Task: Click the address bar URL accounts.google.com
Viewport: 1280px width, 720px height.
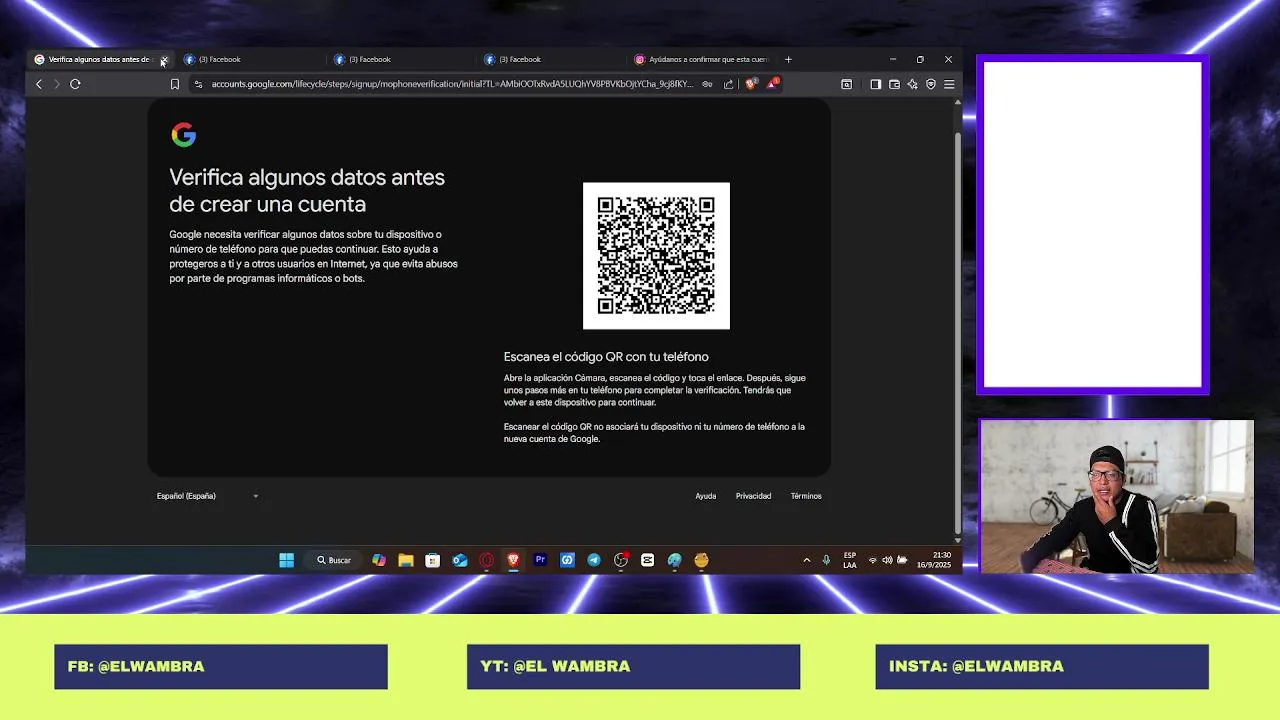Action: tap(452, 84)
